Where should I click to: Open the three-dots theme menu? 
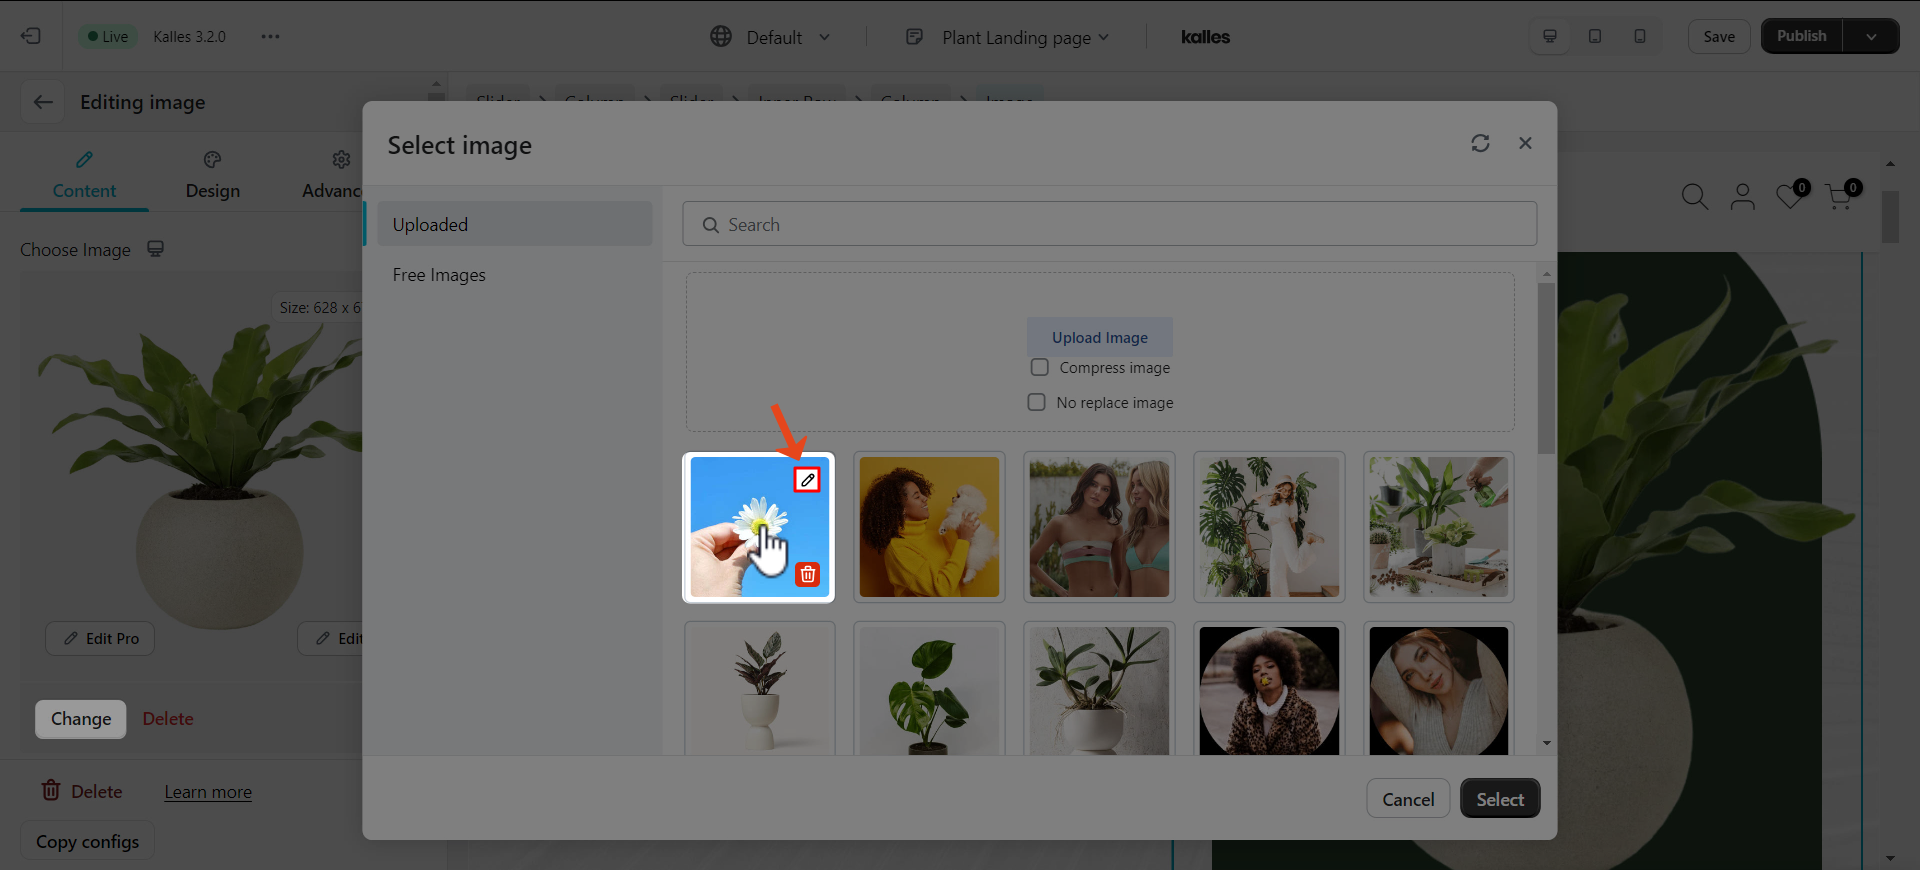point(270,36)
